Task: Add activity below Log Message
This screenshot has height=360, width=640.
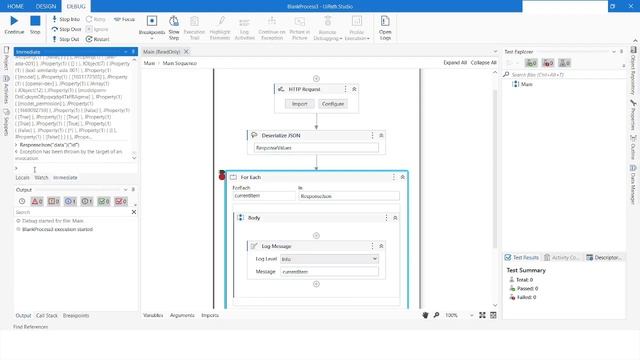Action: coord(316,284)
